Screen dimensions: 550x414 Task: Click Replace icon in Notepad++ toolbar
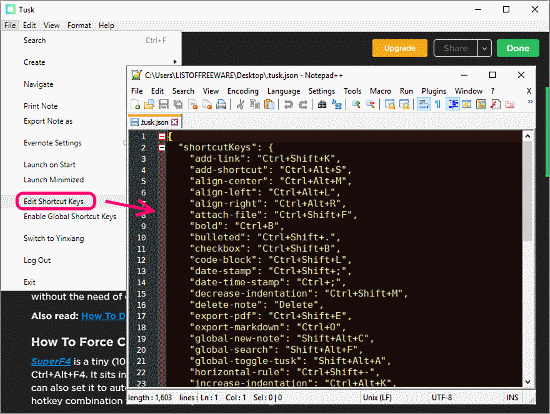pyautogui.click(x=337, y=104)
